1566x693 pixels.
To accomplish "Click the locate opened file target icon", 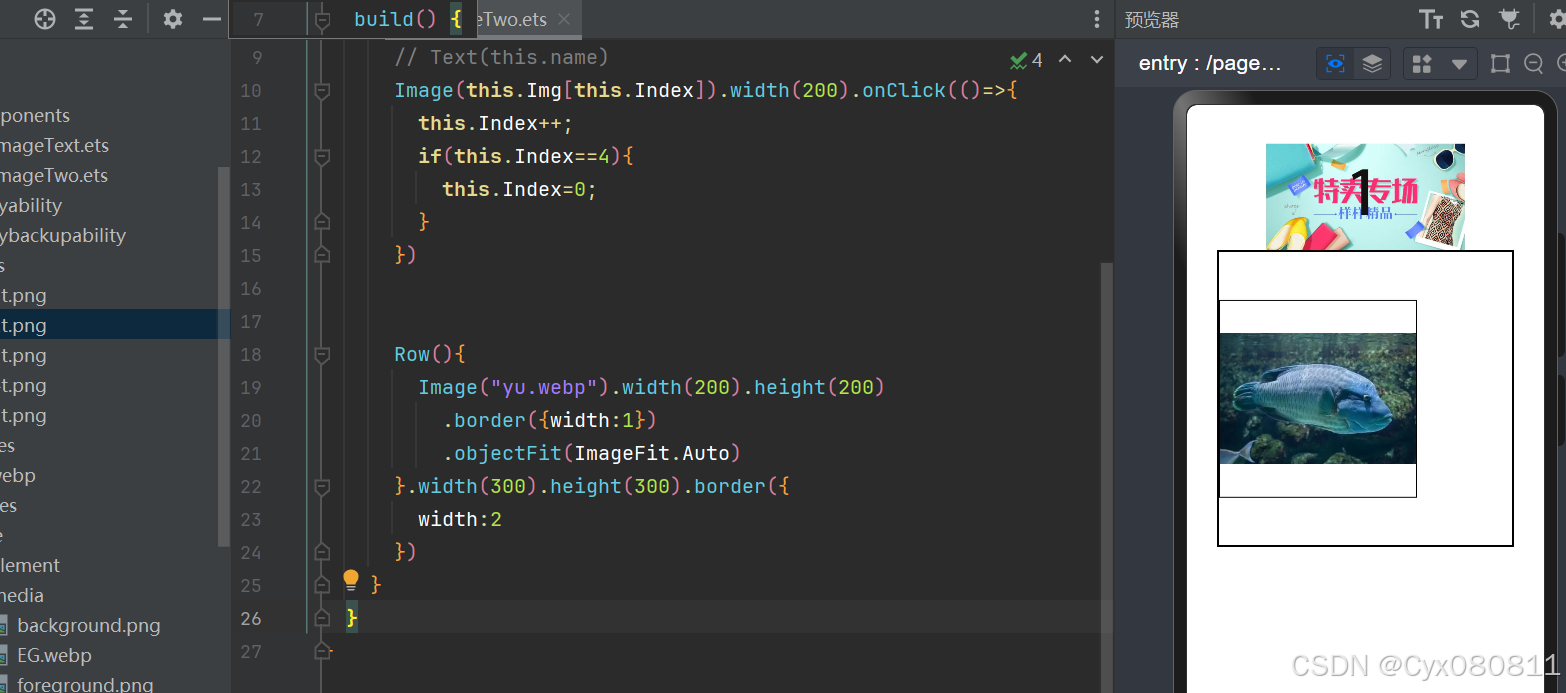I will [45, 19].
